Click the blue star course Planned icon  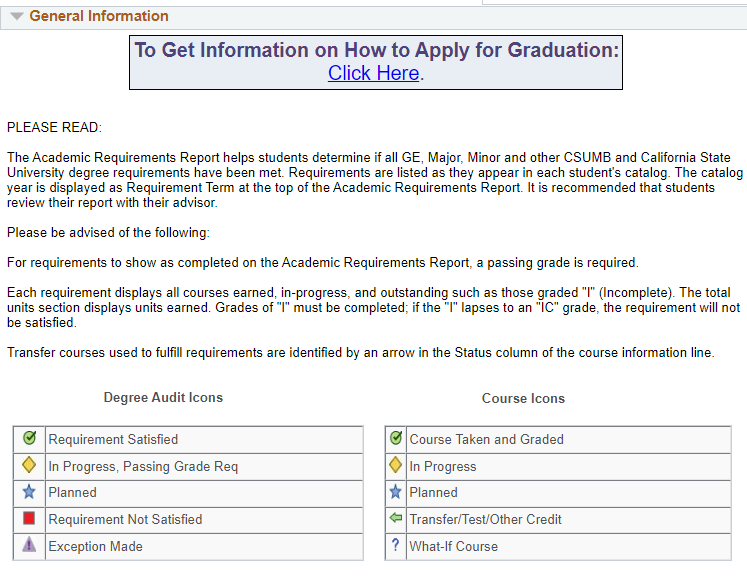[x=396, y=492]
